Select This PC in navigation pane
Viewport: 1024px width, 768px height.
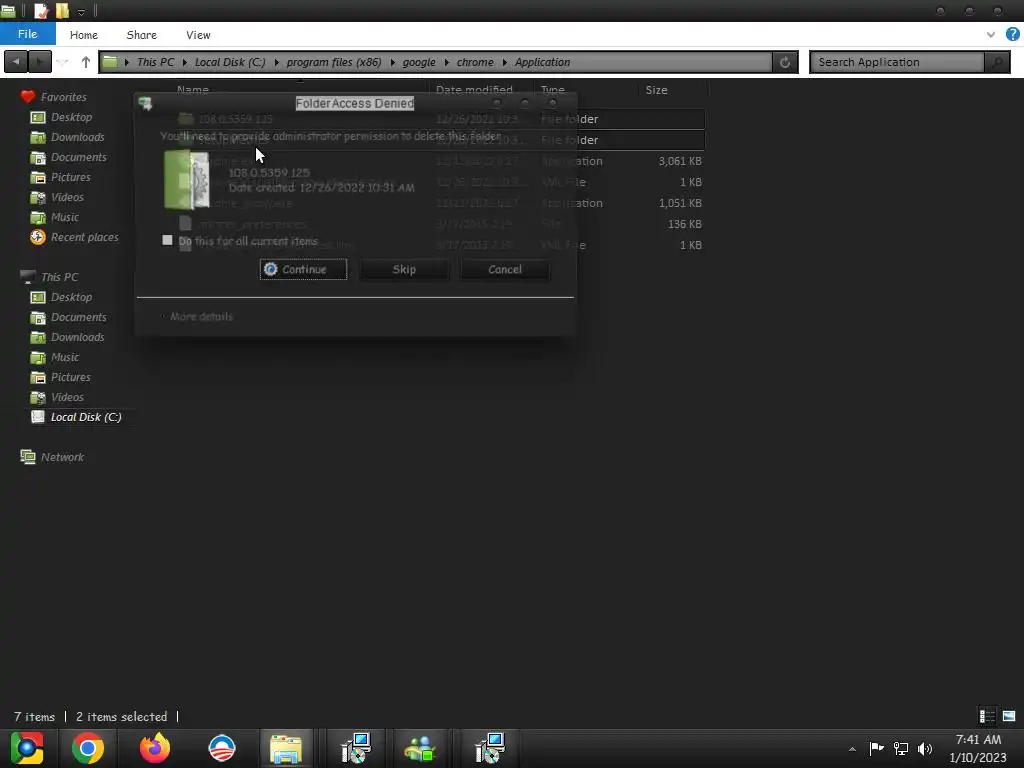[49, 277]
